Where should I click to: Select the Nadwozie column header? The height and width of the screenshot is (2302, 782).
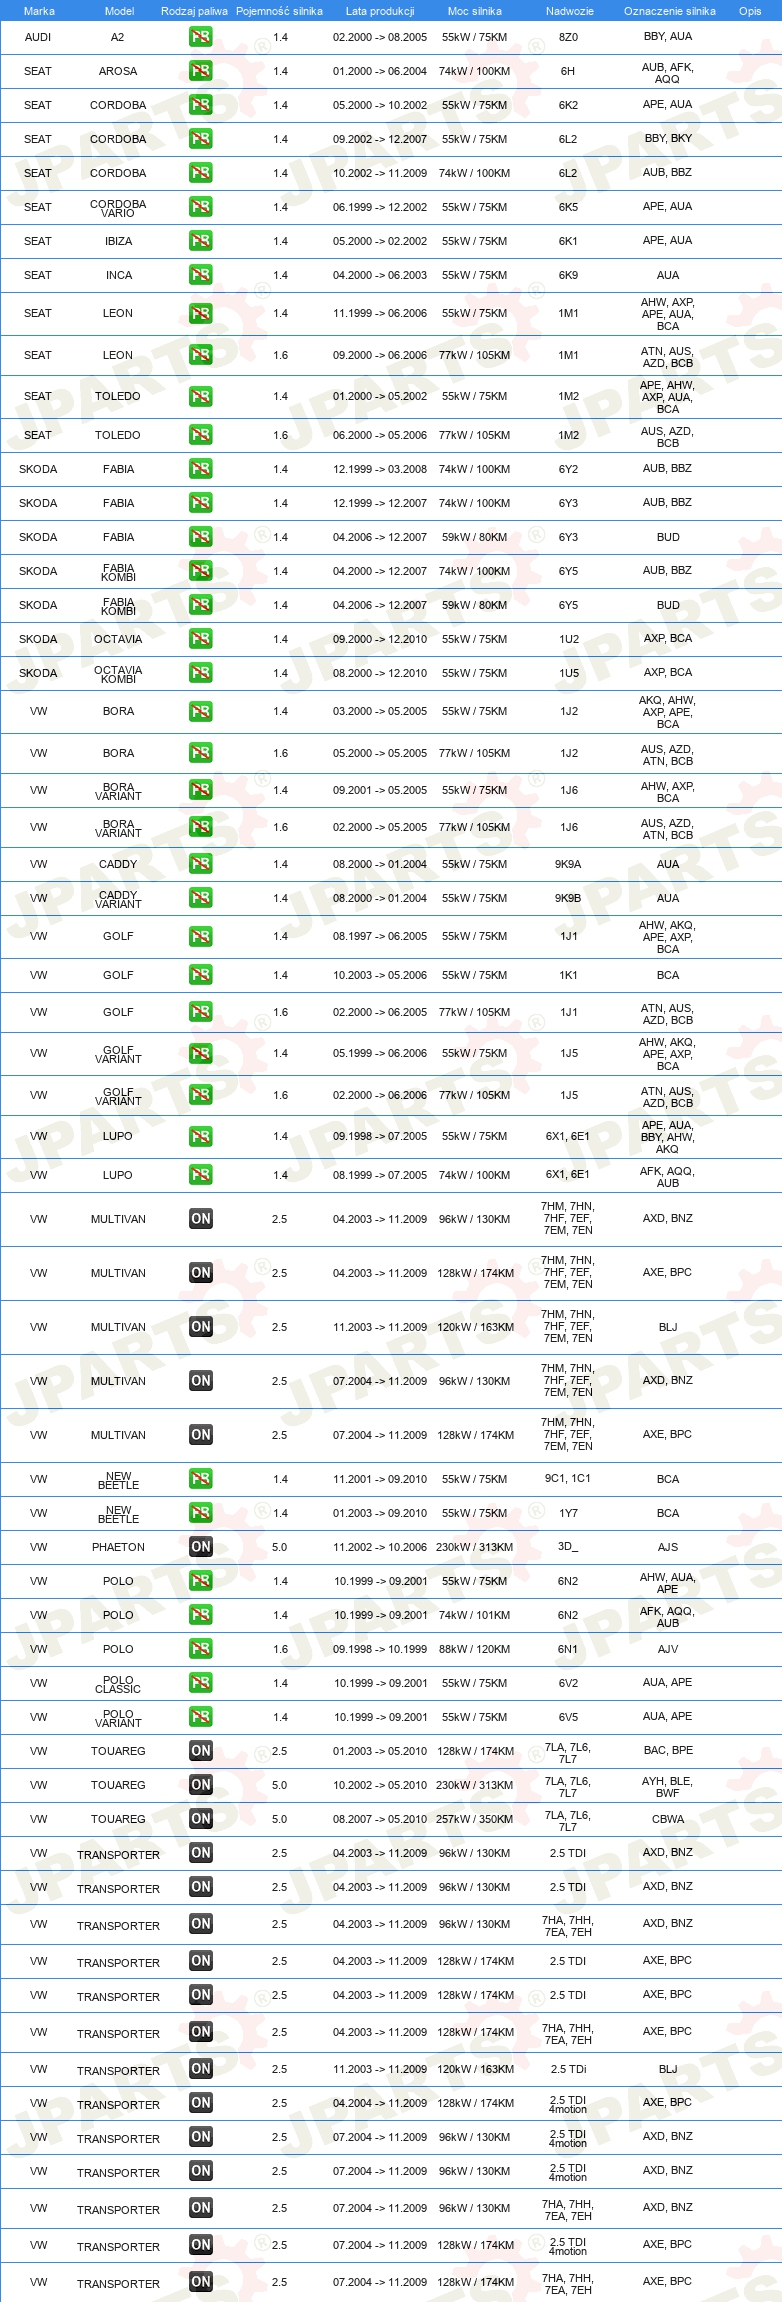click(570, 11)
